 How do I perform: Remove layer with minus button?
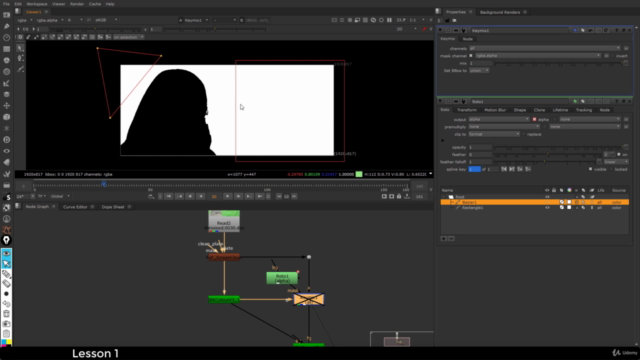tap(451, 238)
